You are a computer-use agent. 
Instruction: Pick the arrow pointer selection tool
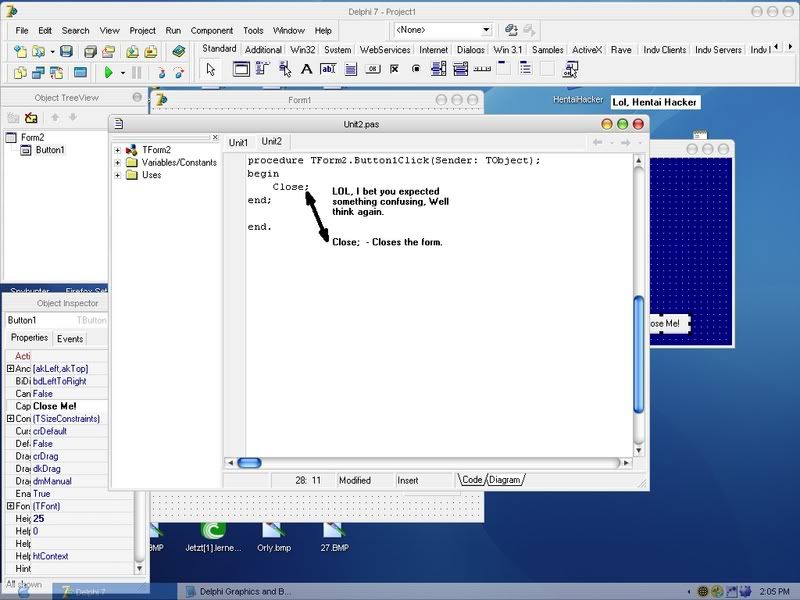210,69
